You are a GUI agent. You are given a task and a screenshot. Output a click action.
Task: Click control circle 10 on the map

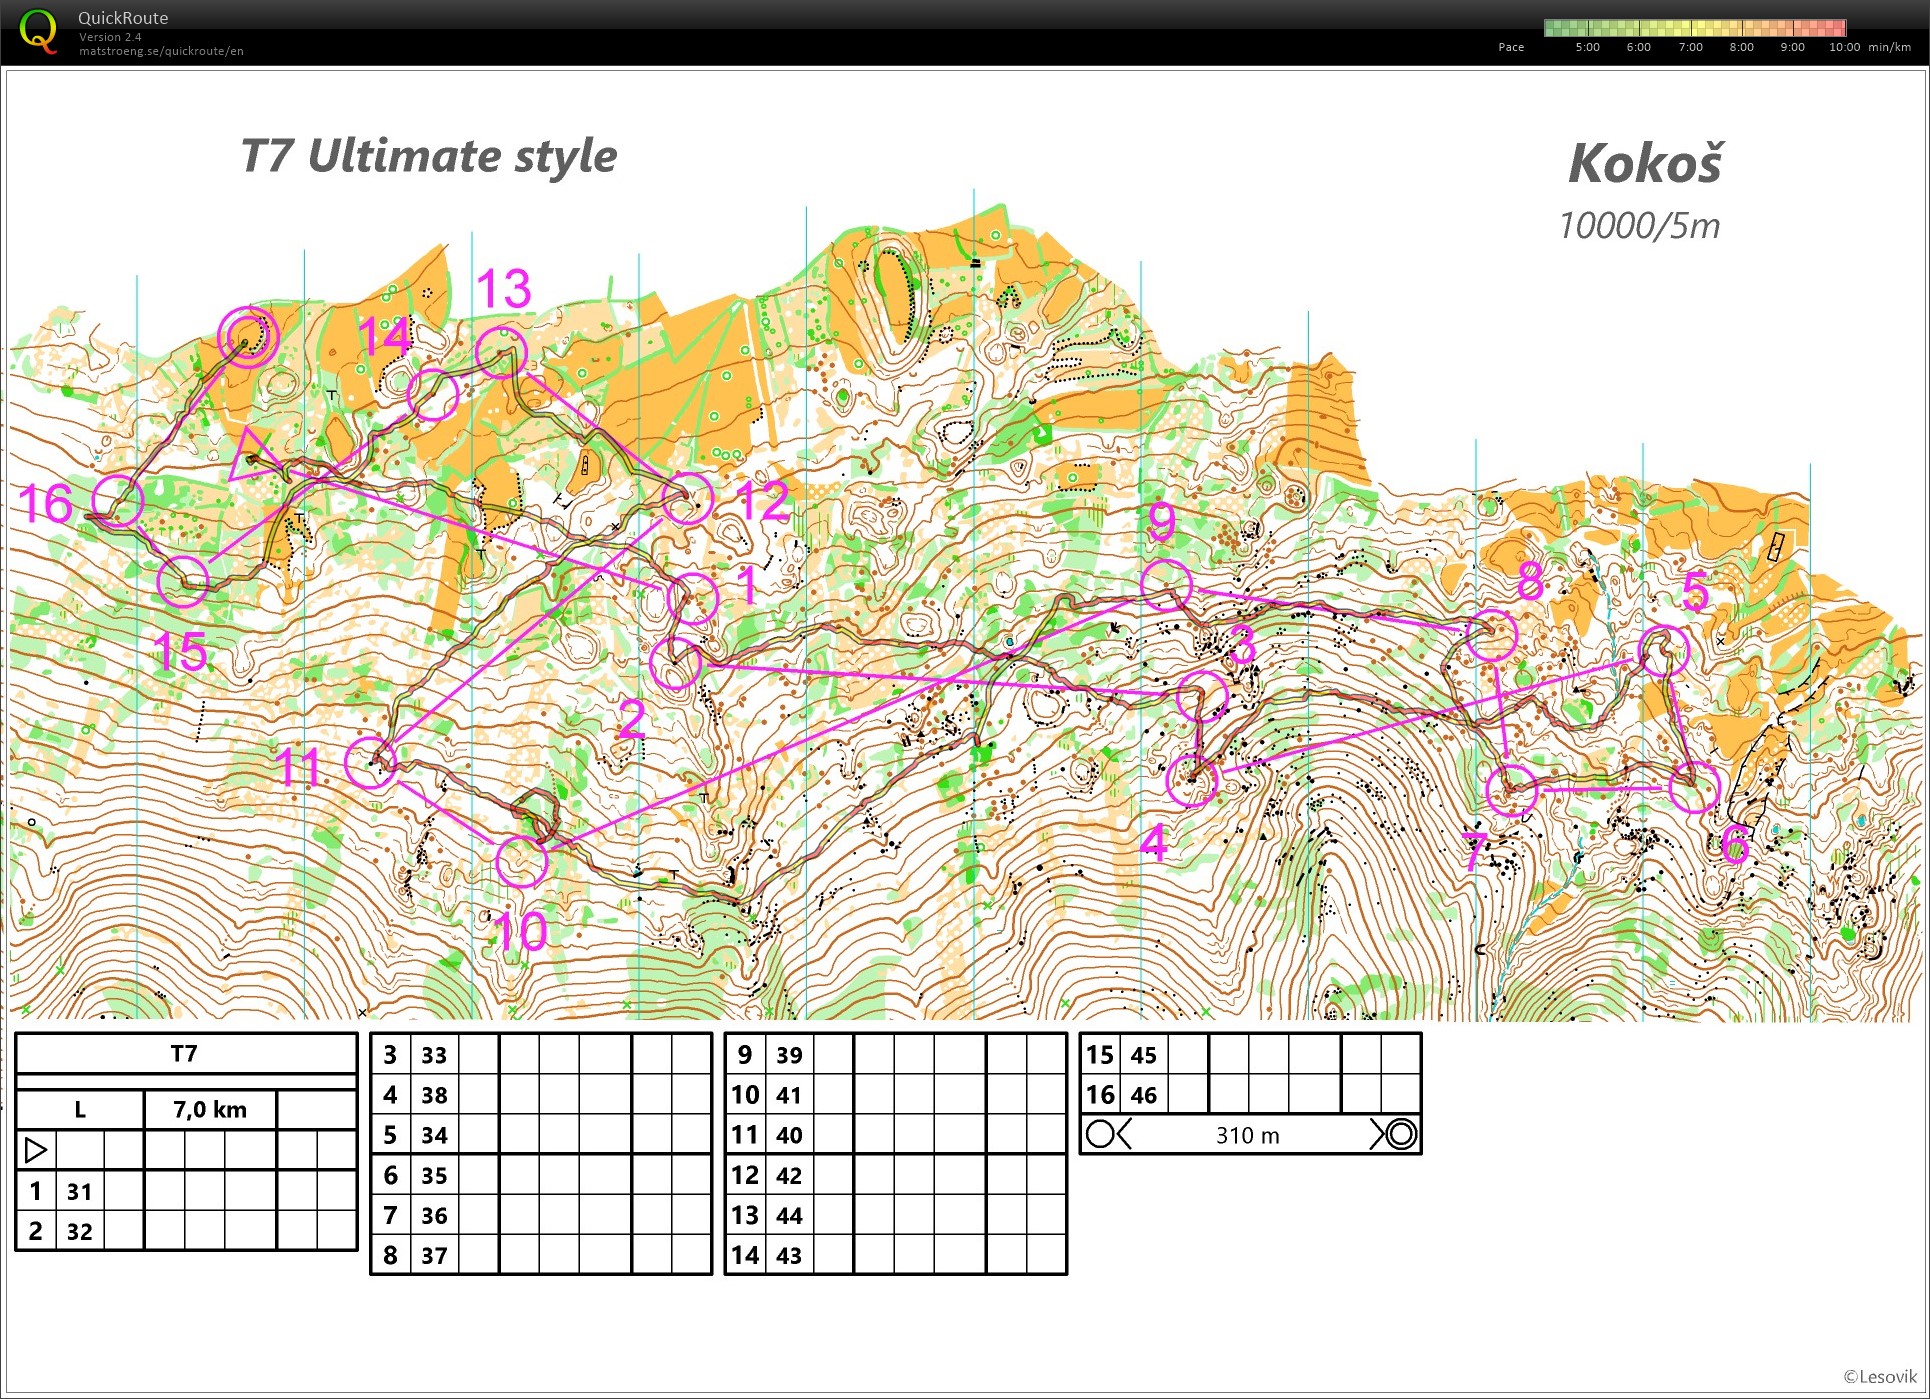[x=521, y=861]
